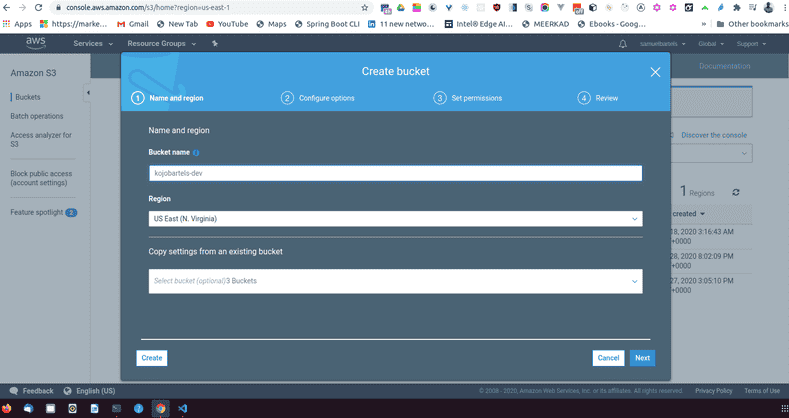Change language via English (US)

[90, 391]
